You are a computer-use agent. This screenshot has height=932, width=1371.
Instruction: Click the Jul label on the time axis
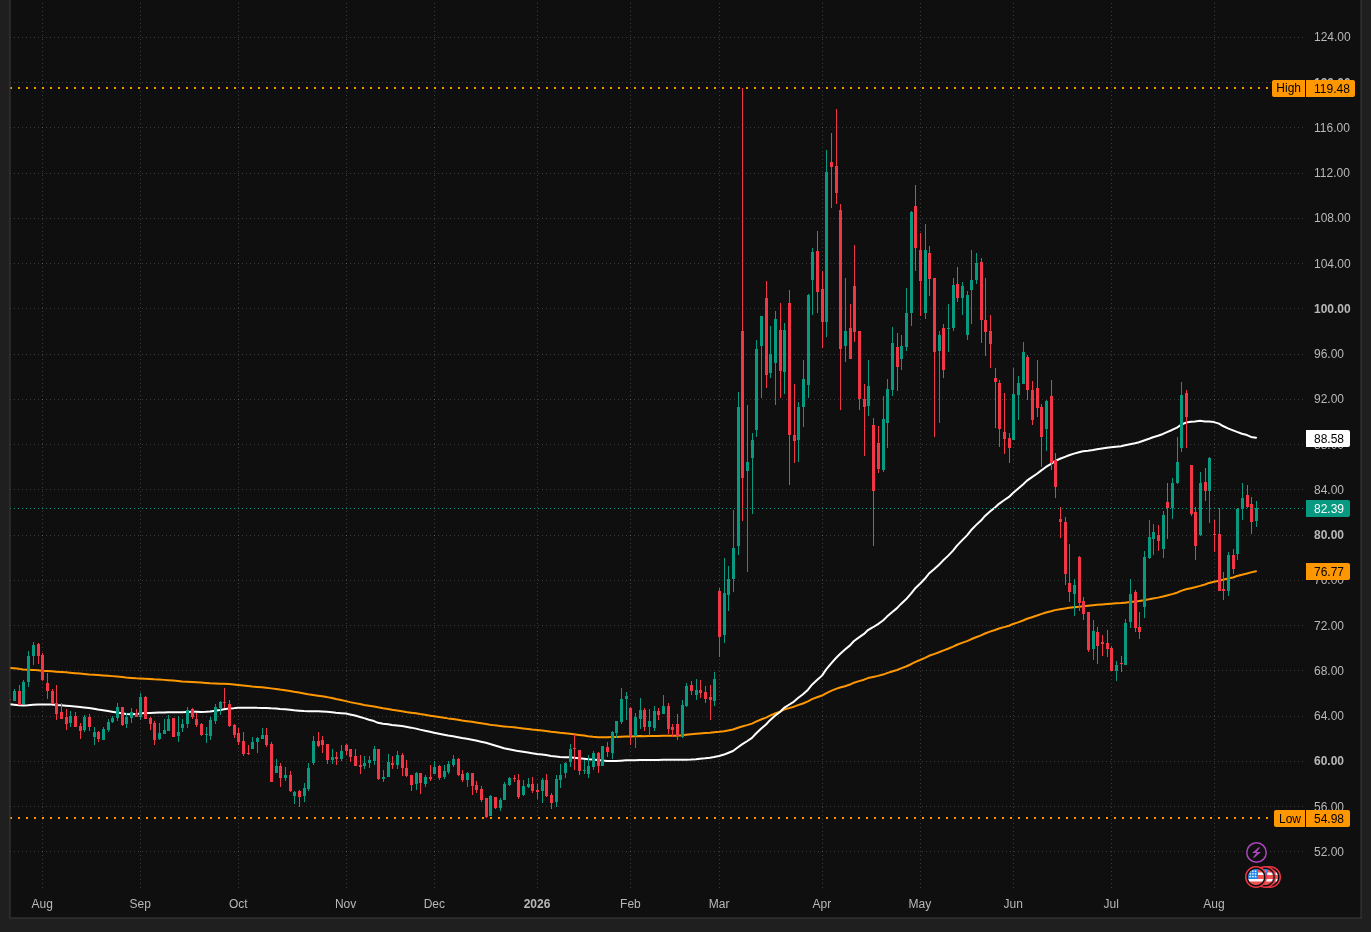click(1111, 904)
